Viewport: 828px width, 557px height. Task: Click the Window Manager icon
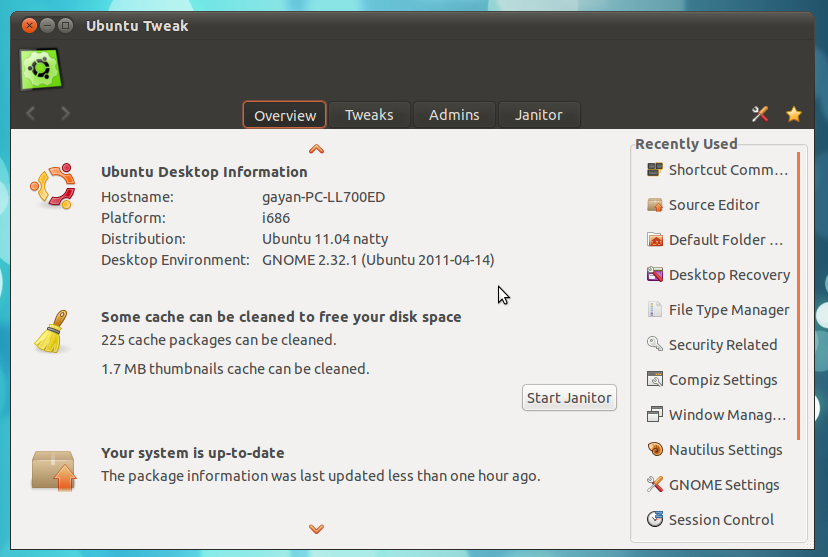(x=655, y=414)
